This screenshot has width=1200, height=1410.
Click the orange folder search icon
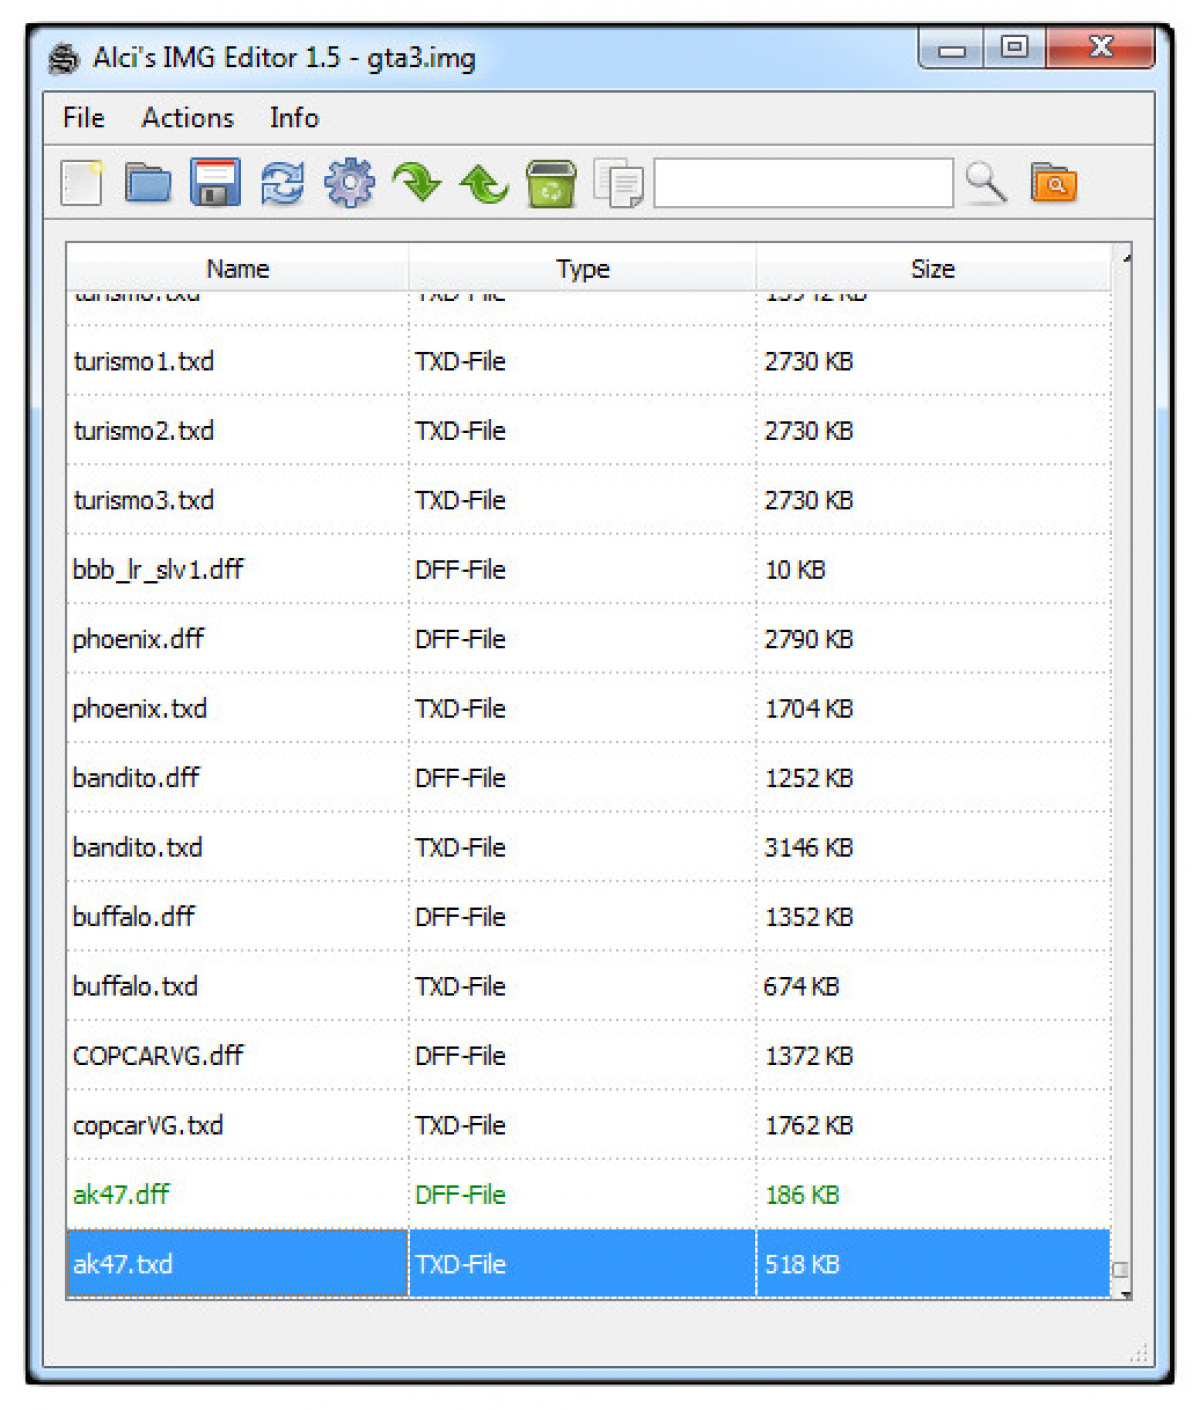(1054, 183)
